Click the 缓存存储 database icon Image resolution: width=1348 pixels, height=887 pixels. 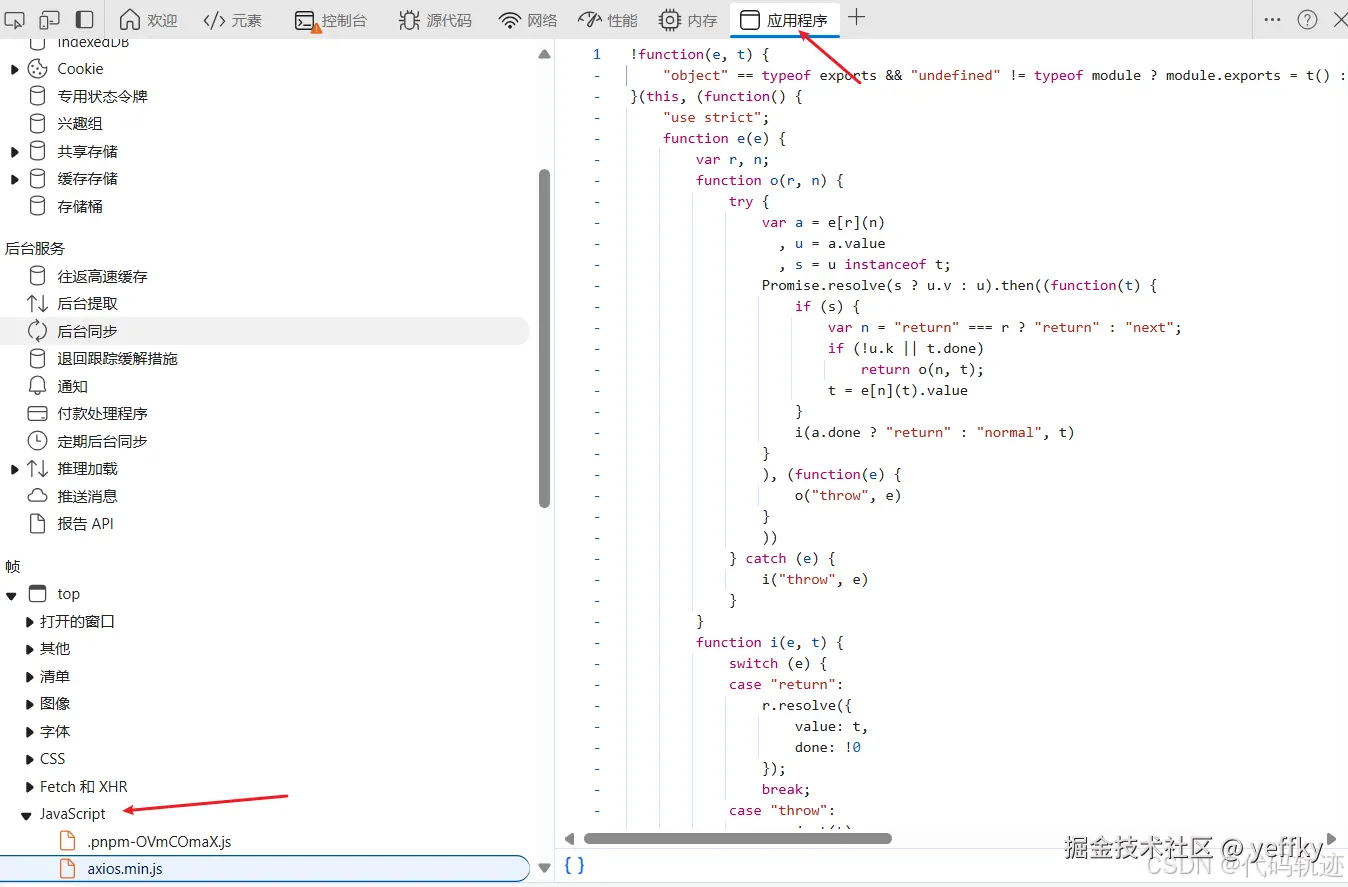[x=37, y=179]
